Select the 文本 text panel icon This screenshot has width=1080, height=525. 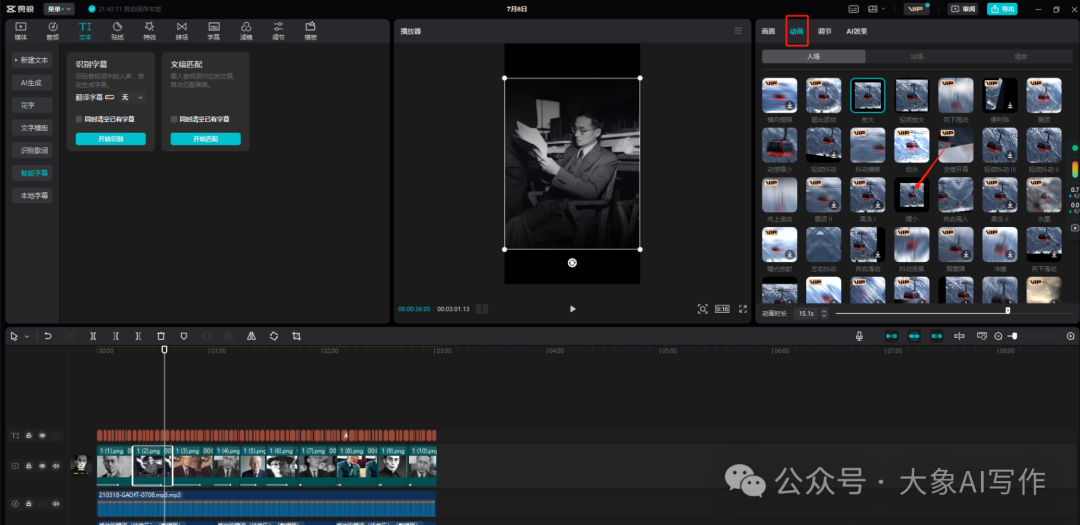[x=85, y=30]
